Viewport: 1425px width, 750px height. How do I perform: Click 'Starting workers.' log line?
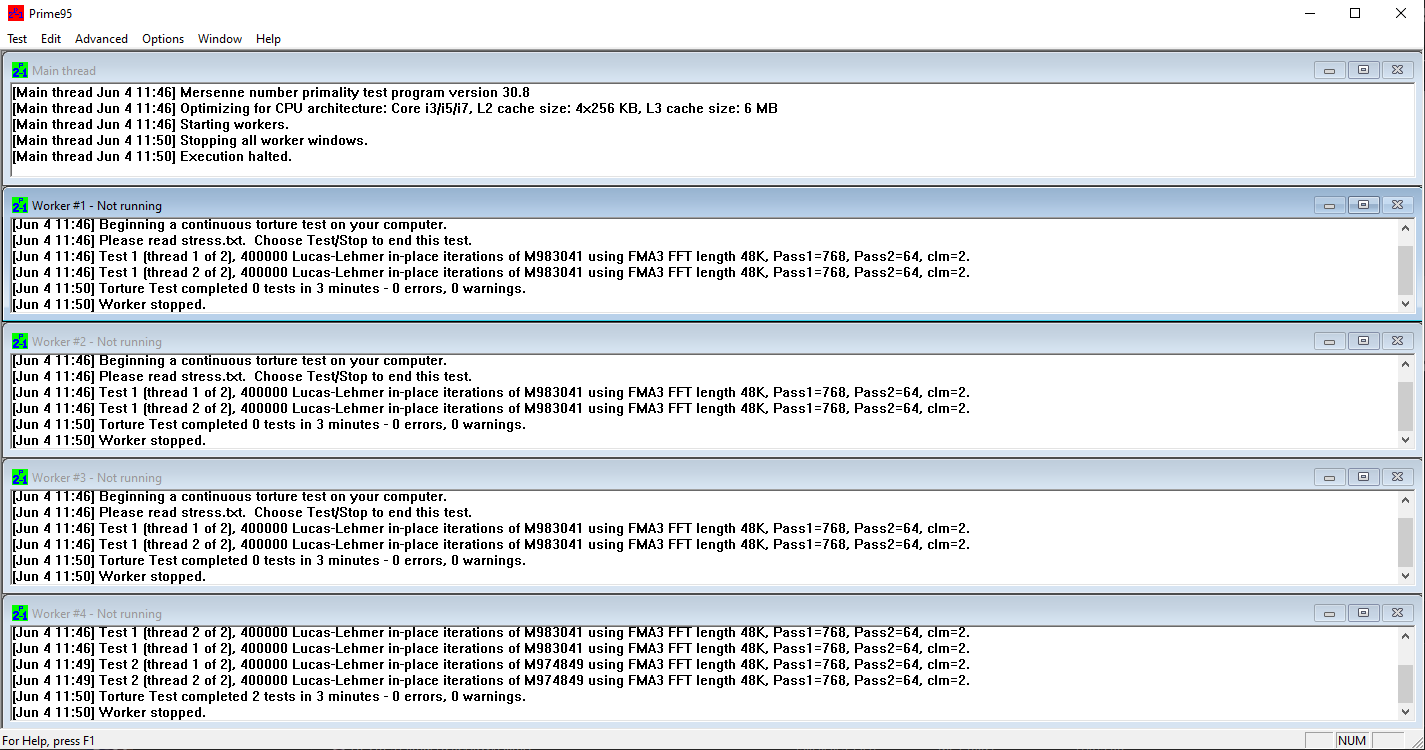click(150, 124)
